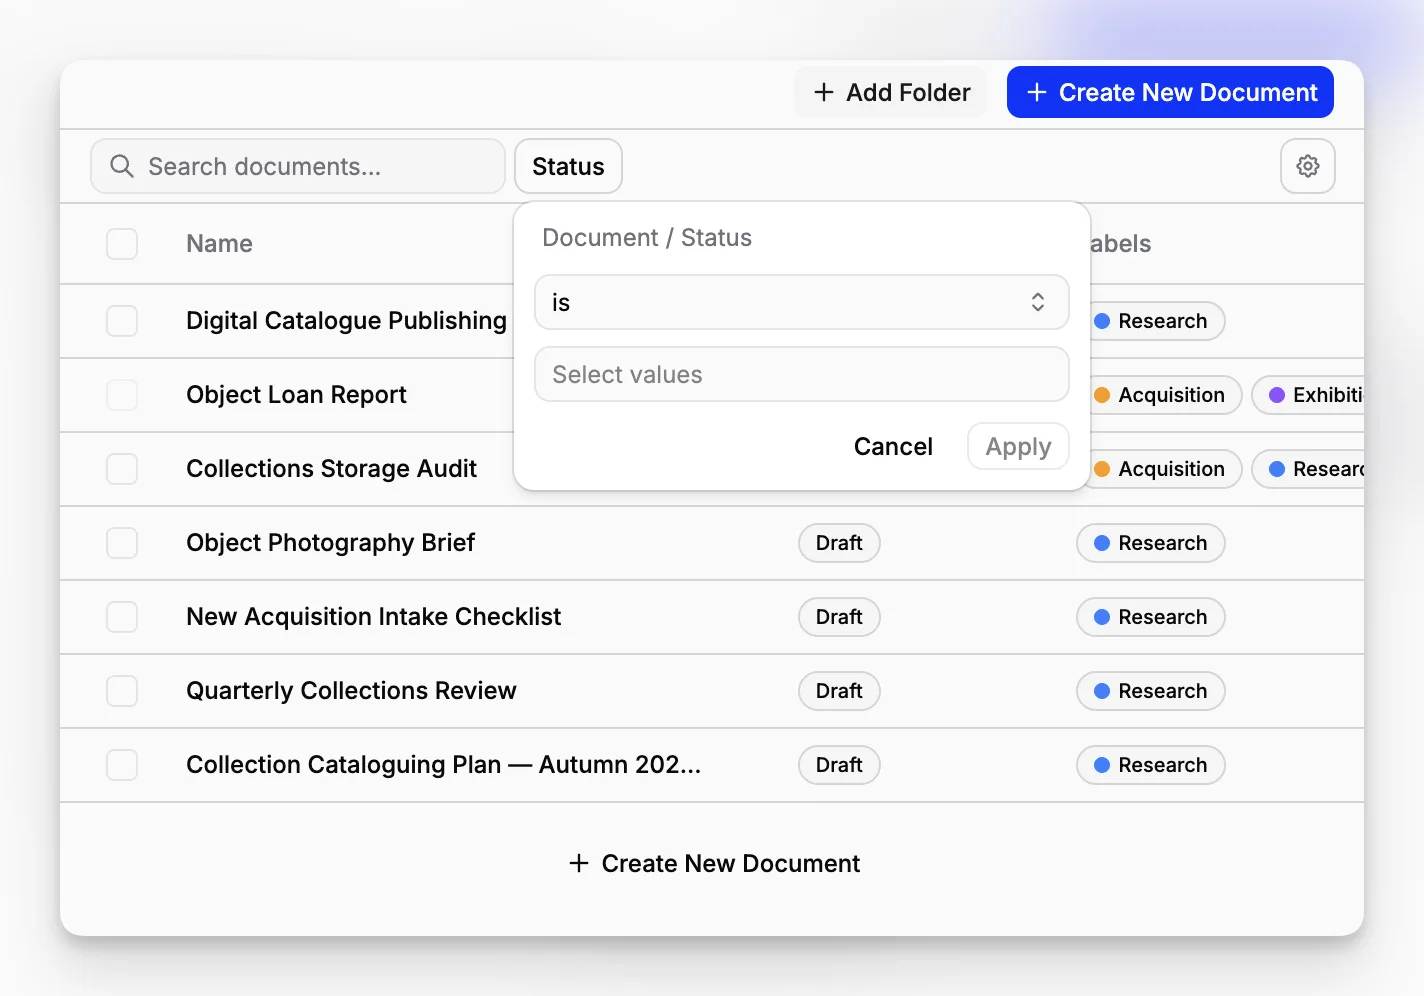Image resolution: width=1424 pixels, height=996 pixels.
Task: Toggle the select-all checkbox in the header
Action: [x=122, y=244]
